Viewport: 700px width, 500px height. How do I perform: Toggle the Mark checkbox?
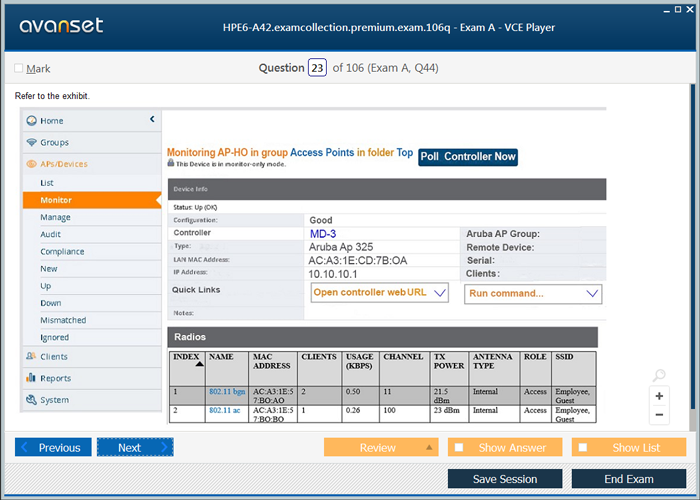pos(18,68)
